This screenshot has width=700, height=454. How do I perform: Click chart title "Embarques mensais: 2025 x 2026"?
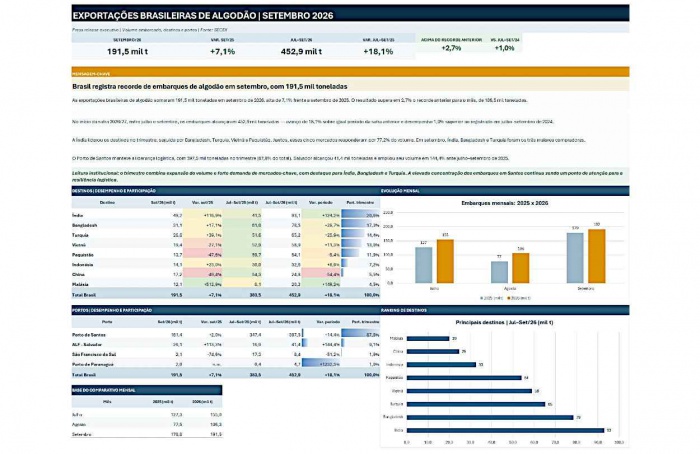504,203
